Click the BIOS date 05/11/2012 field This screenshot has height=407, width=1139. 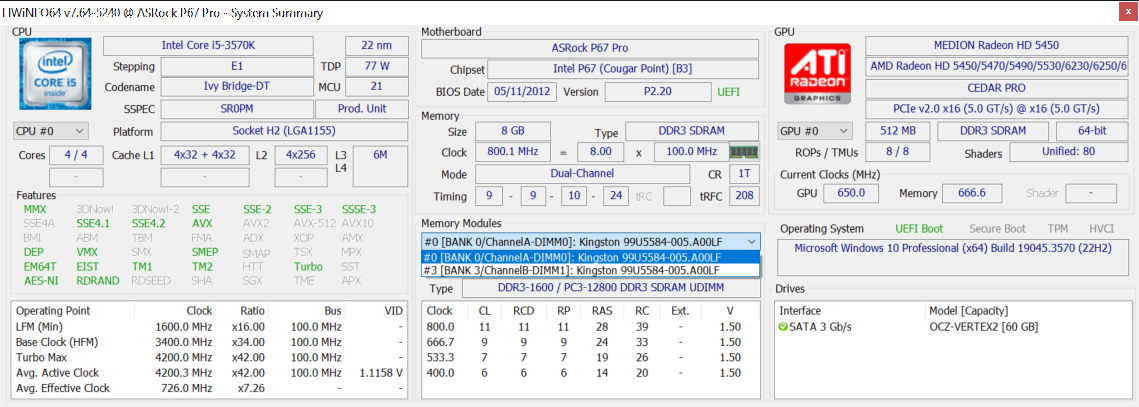[x=524, y=92]
